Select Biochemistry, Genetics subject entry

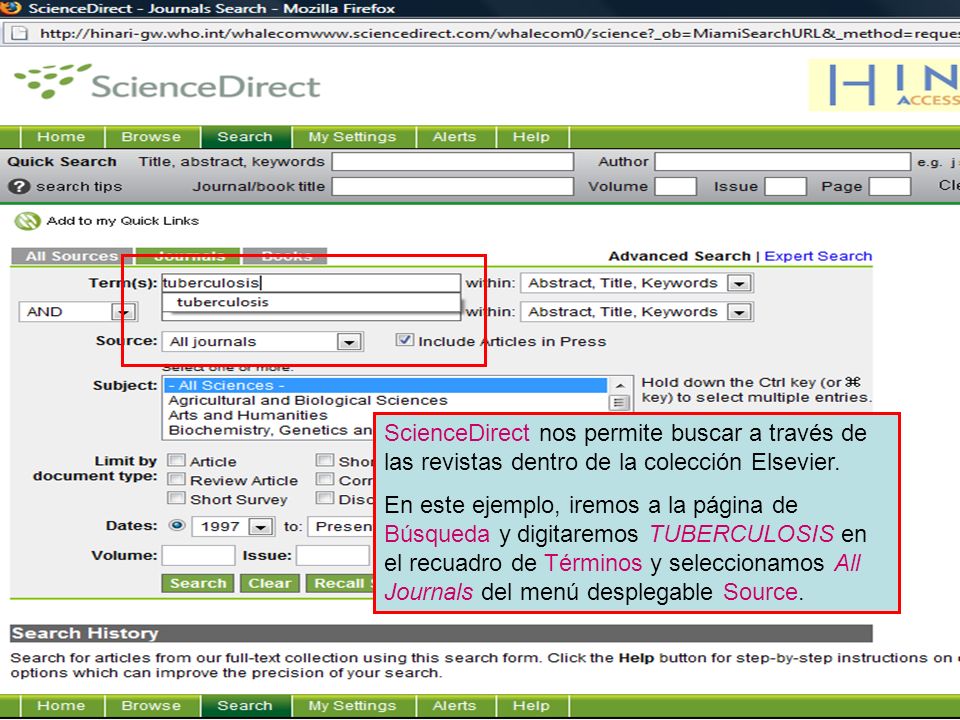[269, 430]
